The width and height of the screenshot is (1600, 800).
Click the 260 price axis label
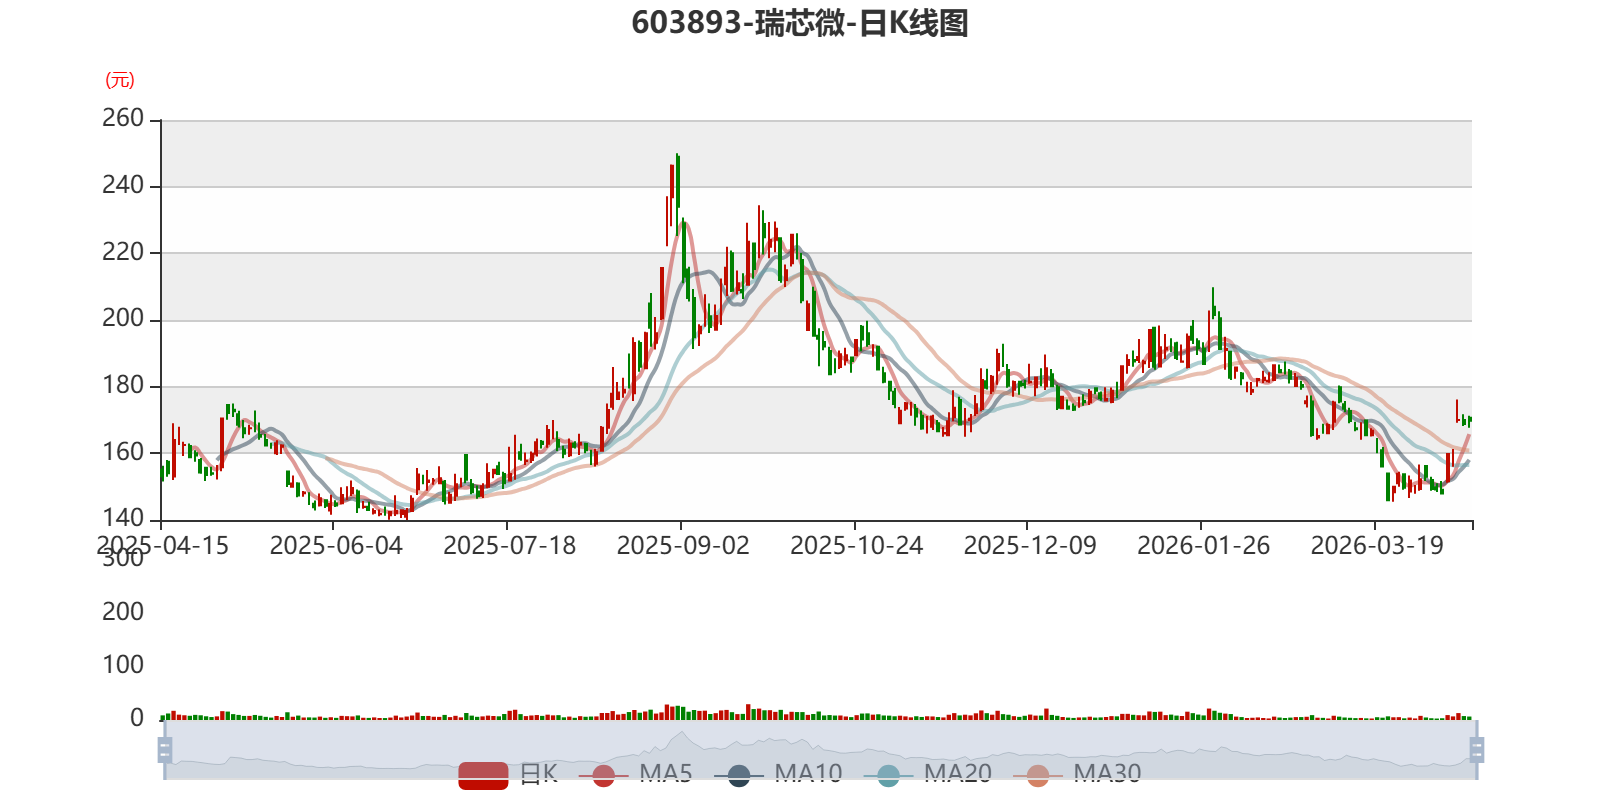(123, 118)
